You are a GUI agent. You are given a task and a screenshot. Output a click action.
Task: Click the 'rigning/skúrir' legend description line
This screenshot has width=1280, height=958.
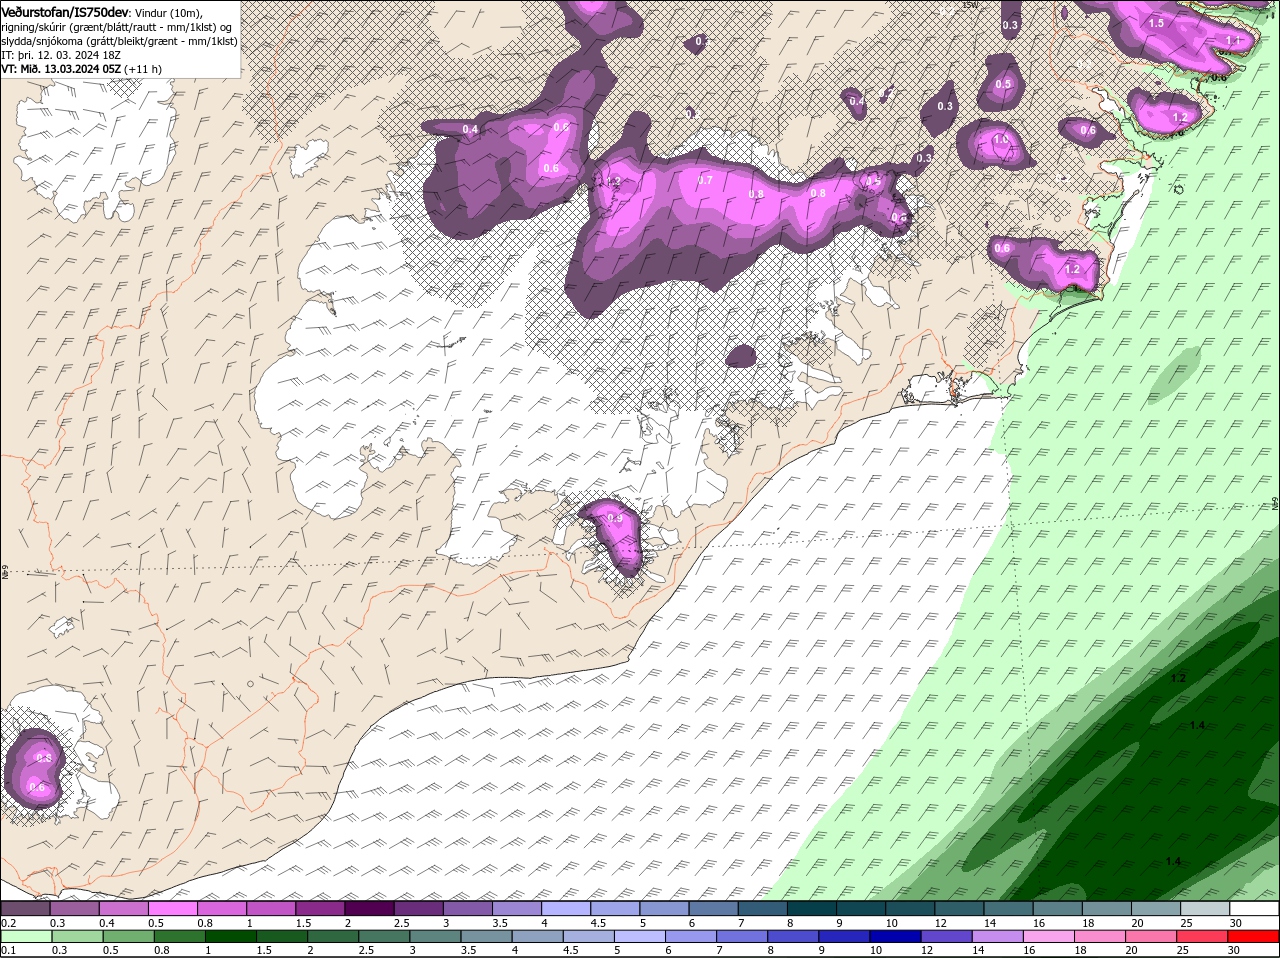(x=117, y=27)
